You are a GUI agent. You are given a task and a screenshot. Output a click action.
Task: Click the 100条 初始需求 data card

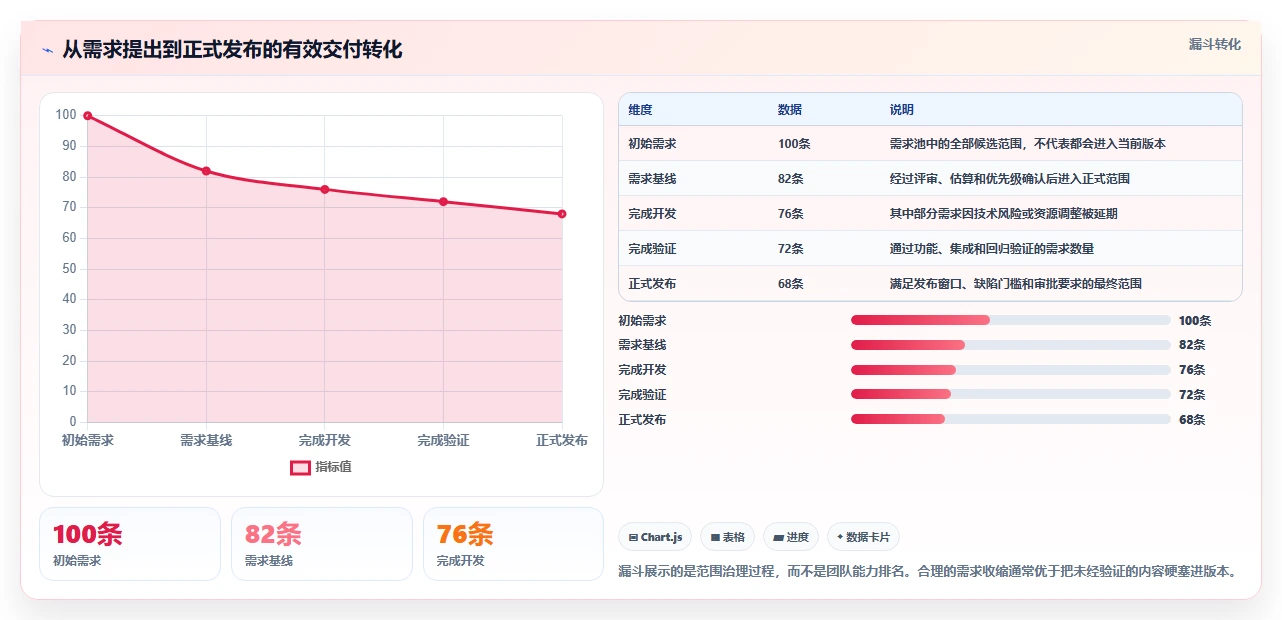coord(130,544)
